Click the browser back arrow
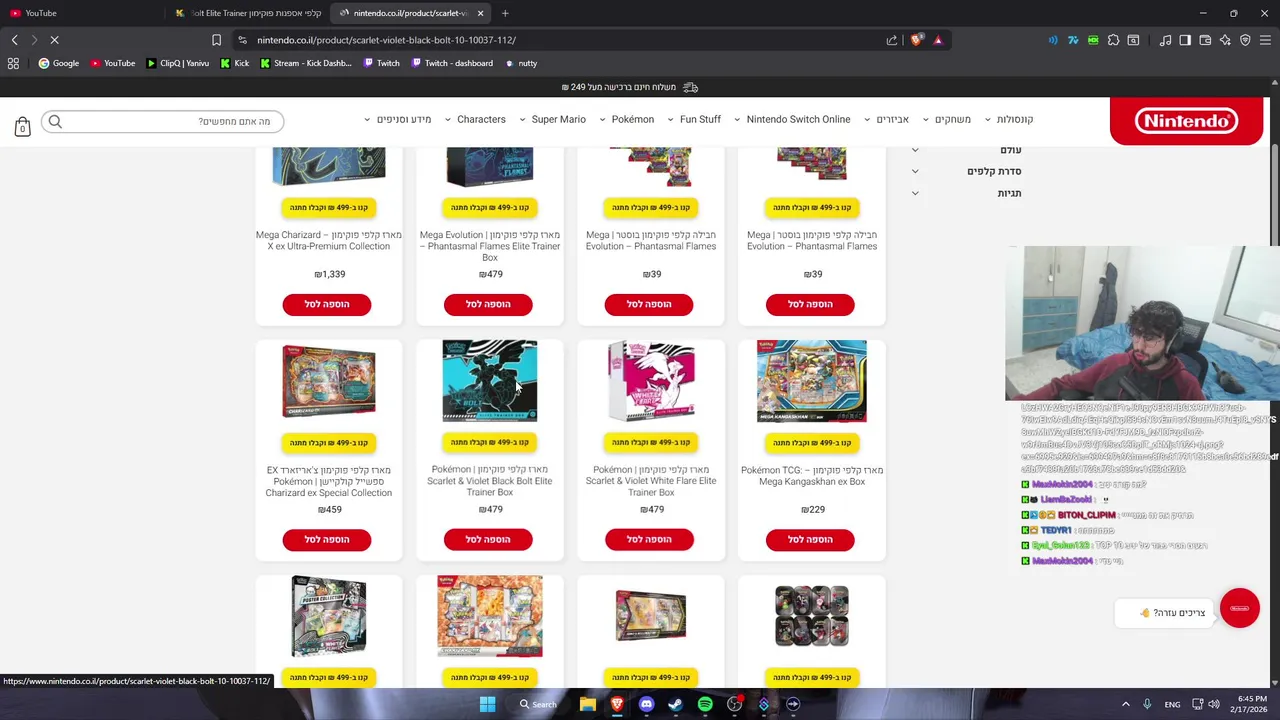The width and height of the screenshot is (1280, 720). pos(14,40)
